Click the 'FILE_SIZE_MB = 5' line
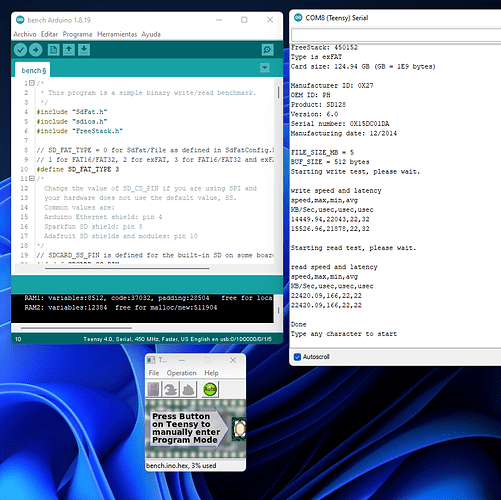 click(x=322, y=152)
